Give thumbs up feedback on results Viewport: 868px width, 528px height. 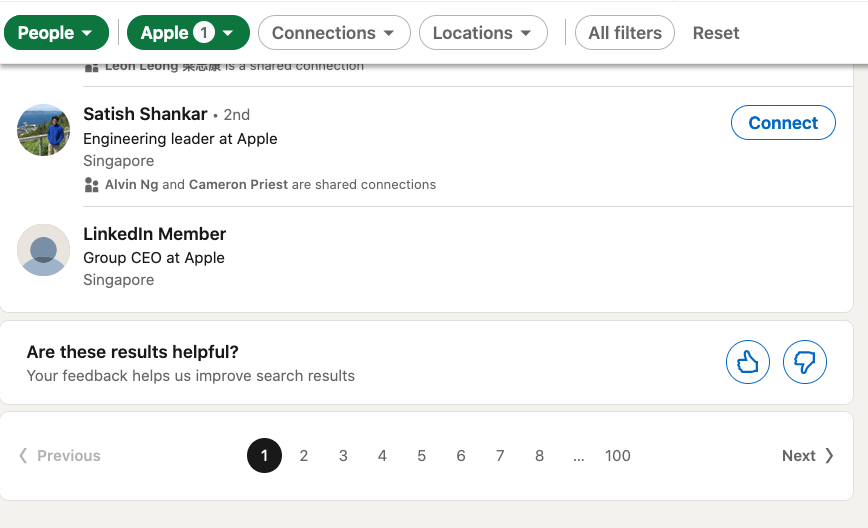click(x=748, y=362)
